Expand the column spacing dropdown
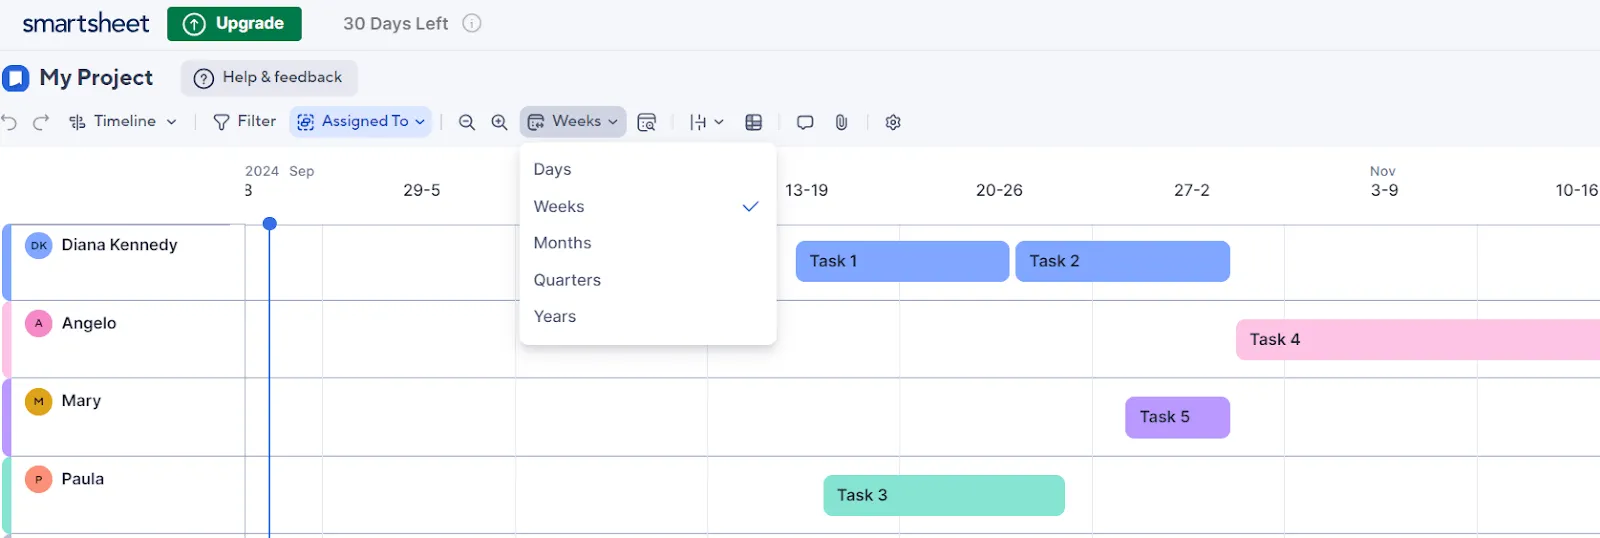The image size is (1600, 538). pyautogui.click(x=706, y=122)
